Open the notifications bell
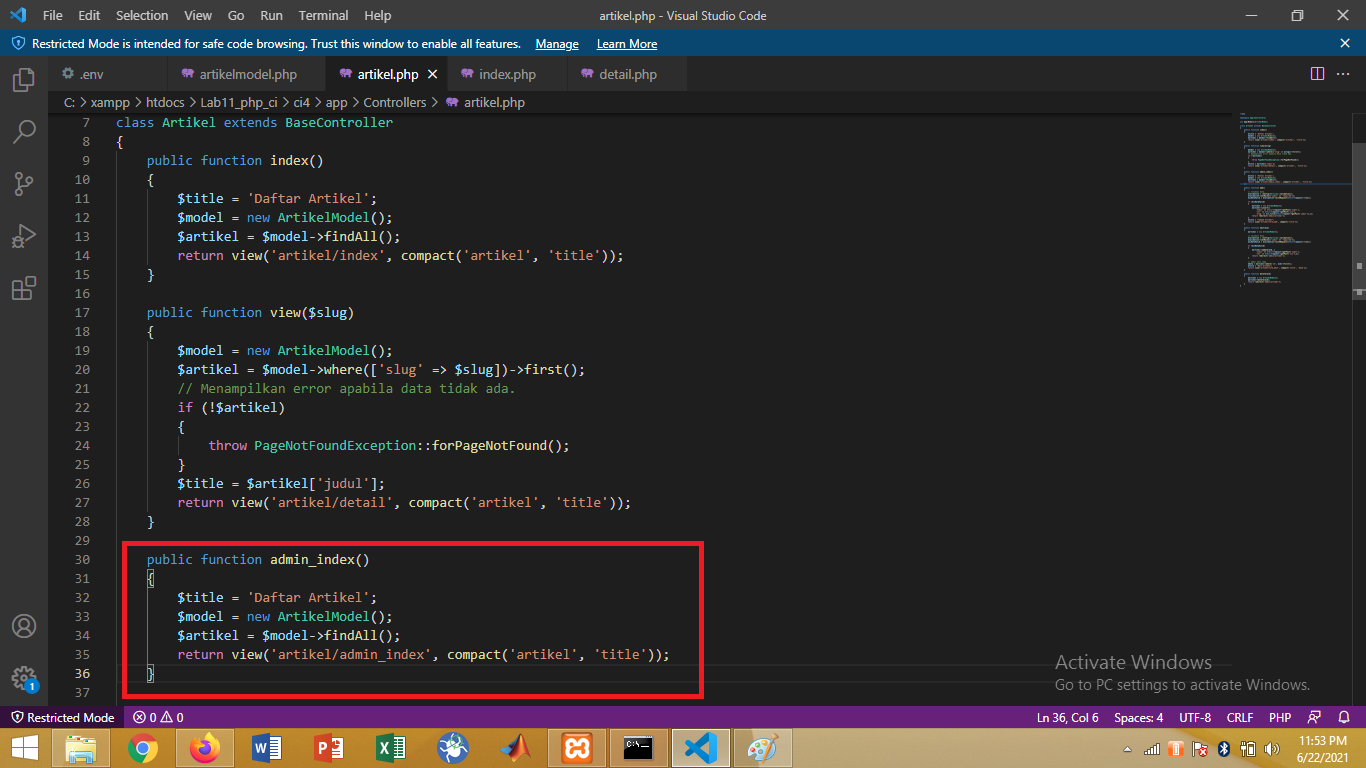Viewport: 1366px width, 768px height. (1345, 717)
